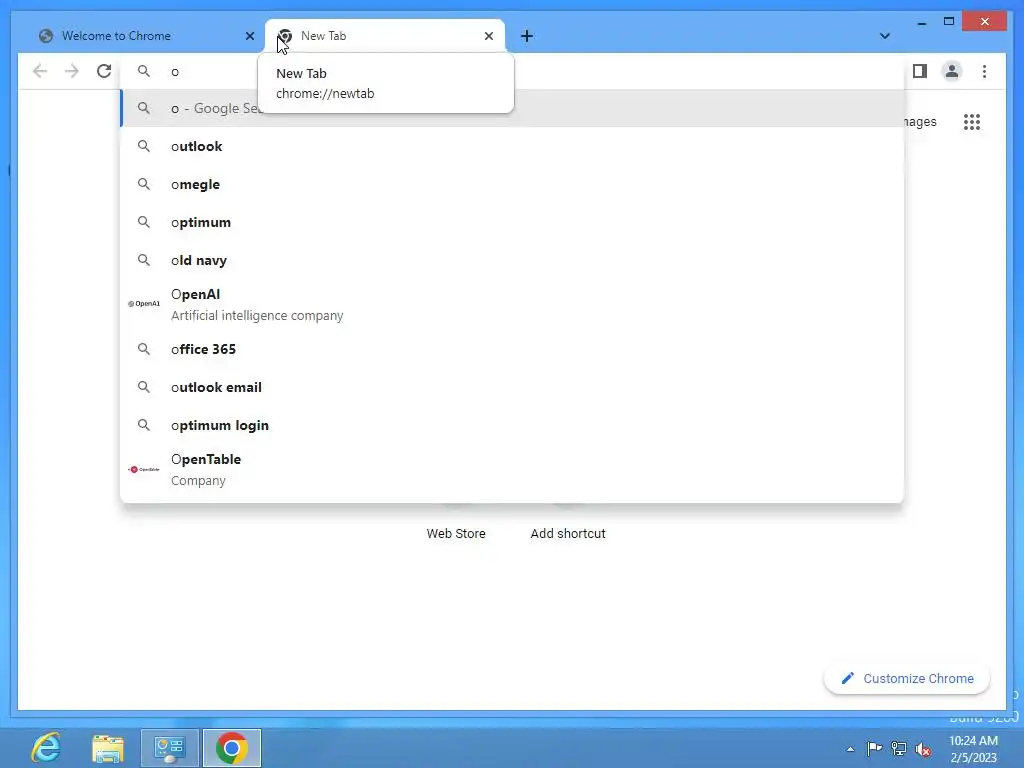
Task: Open the network tray icon
Action: tap(899, 748)
